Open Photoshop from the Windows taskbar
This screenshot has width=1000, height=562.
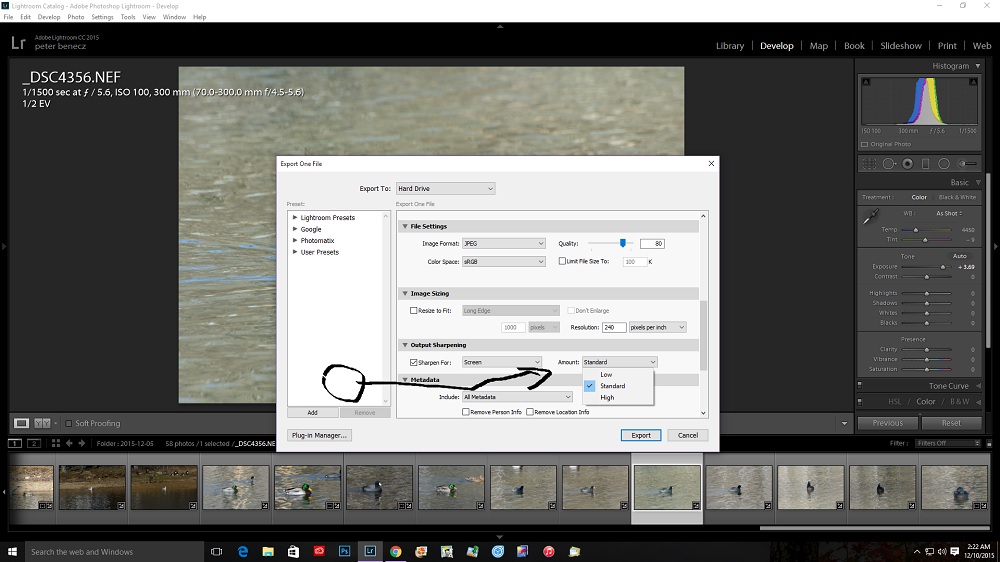(344, 551)
